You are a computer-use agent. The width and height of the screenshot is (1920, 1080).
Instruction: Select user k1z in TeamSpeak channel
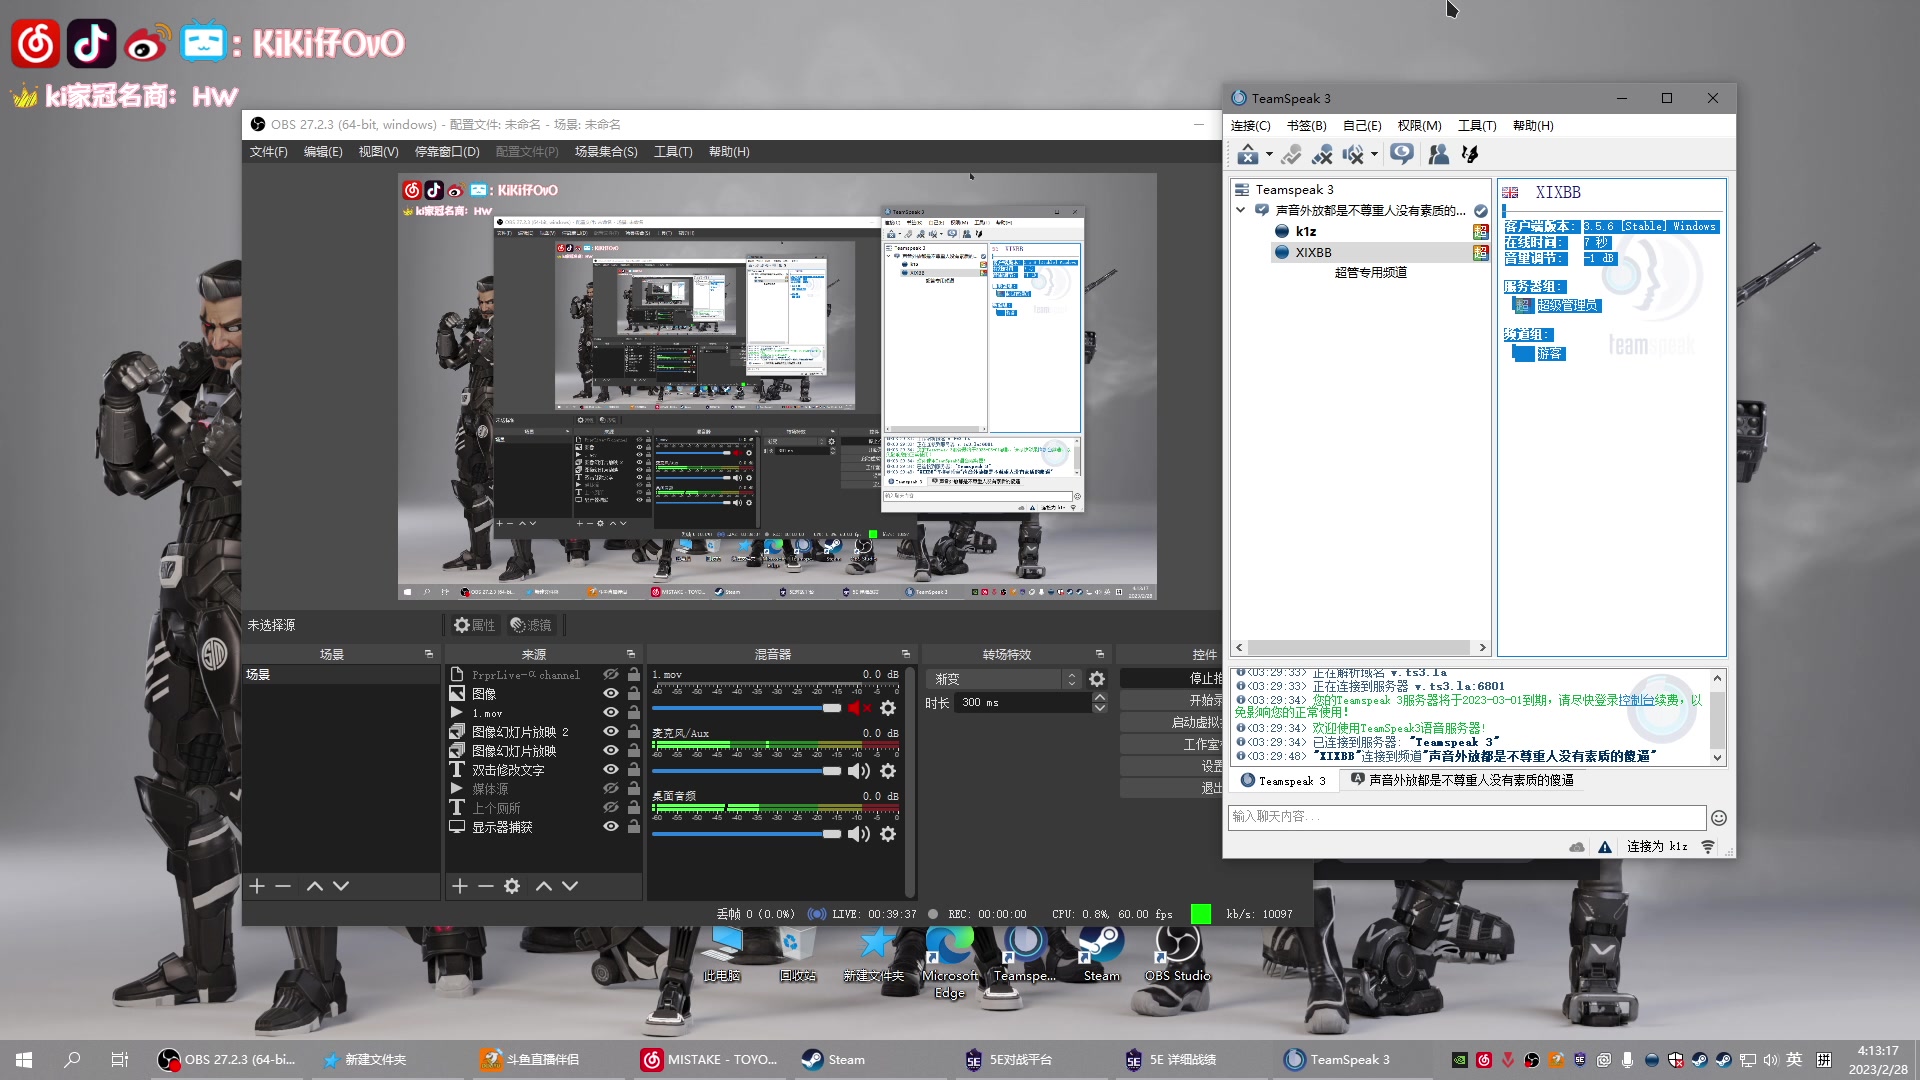pos(1305,232)
